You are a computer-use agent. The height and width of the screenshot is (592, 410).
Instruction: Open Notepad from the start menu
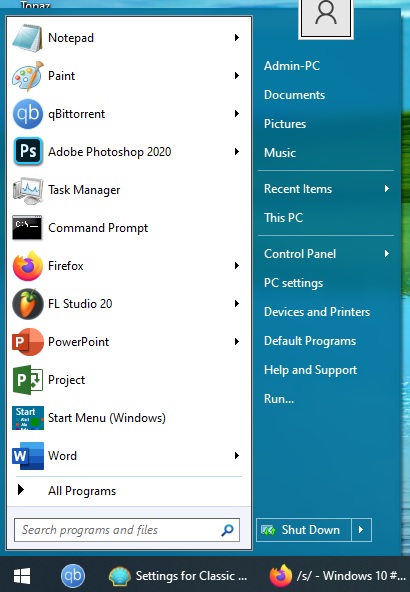click(128, 38)
